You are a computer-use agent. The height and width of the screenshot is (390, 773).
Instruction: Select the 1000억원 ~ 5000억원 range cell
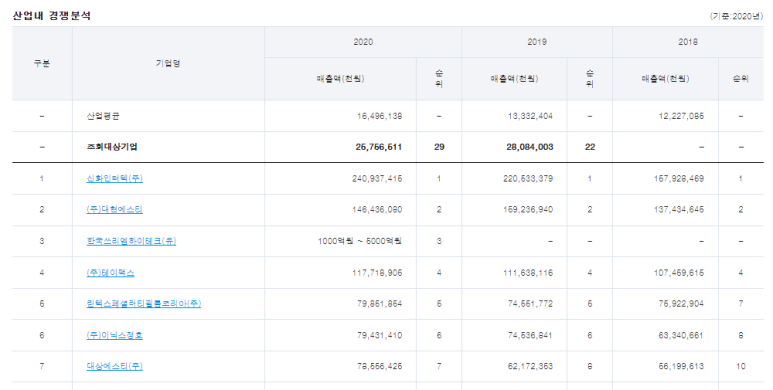click(360, 241)
